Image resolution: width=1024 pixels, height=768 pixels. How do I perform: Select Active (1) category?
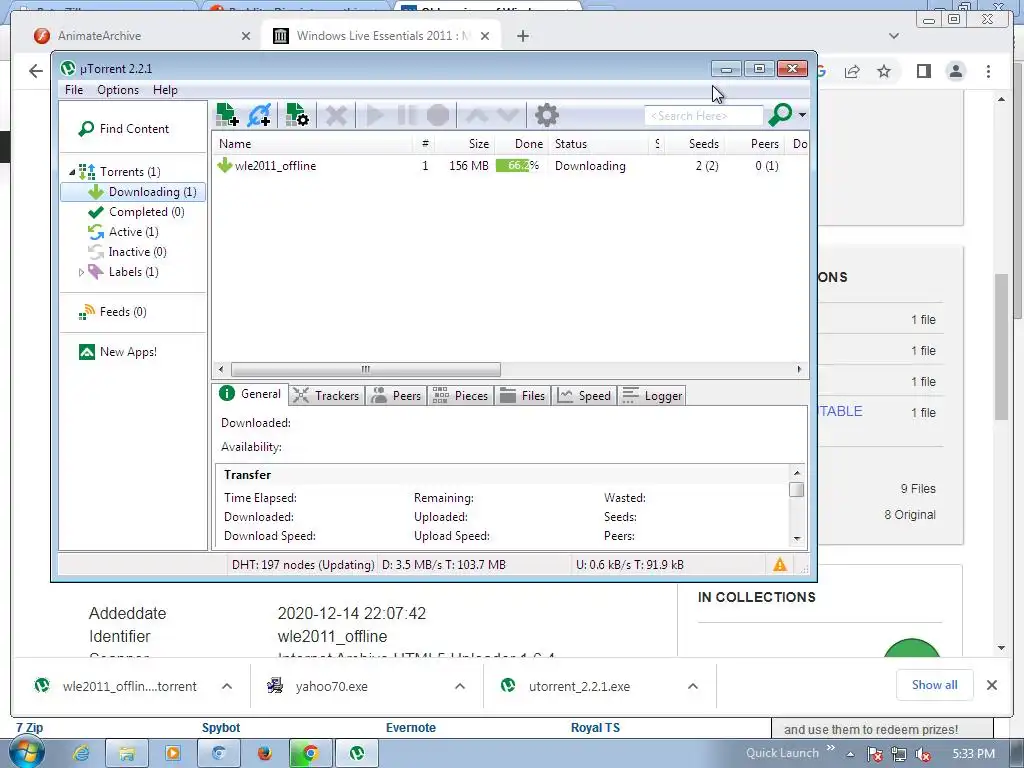pos(123,232)
